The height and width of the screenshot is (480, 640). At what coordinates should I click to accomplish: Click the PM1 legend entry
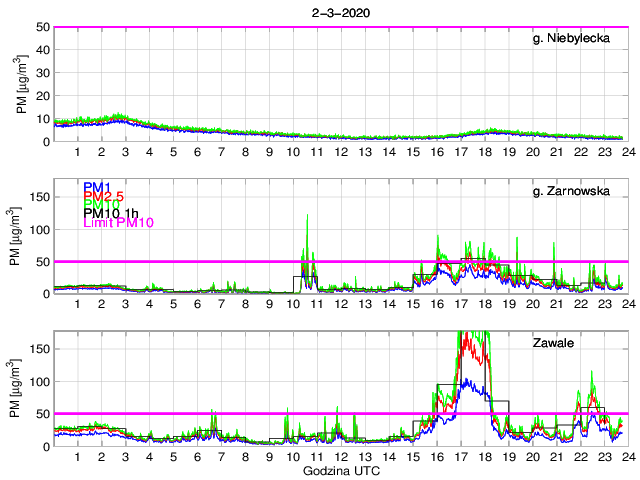[97, 186]
